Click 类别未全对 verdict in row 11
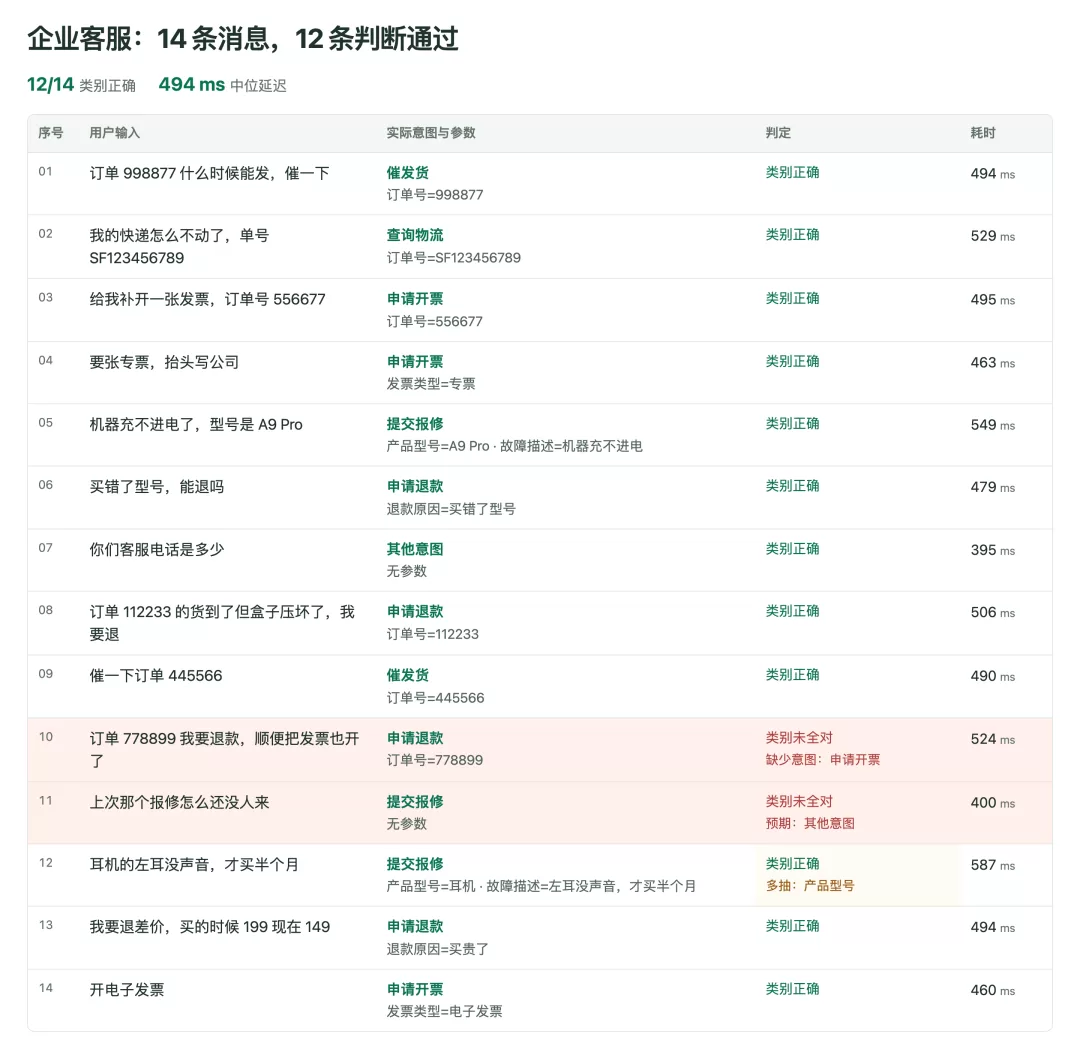1080x1043 pixels. (x=799, y=801)
